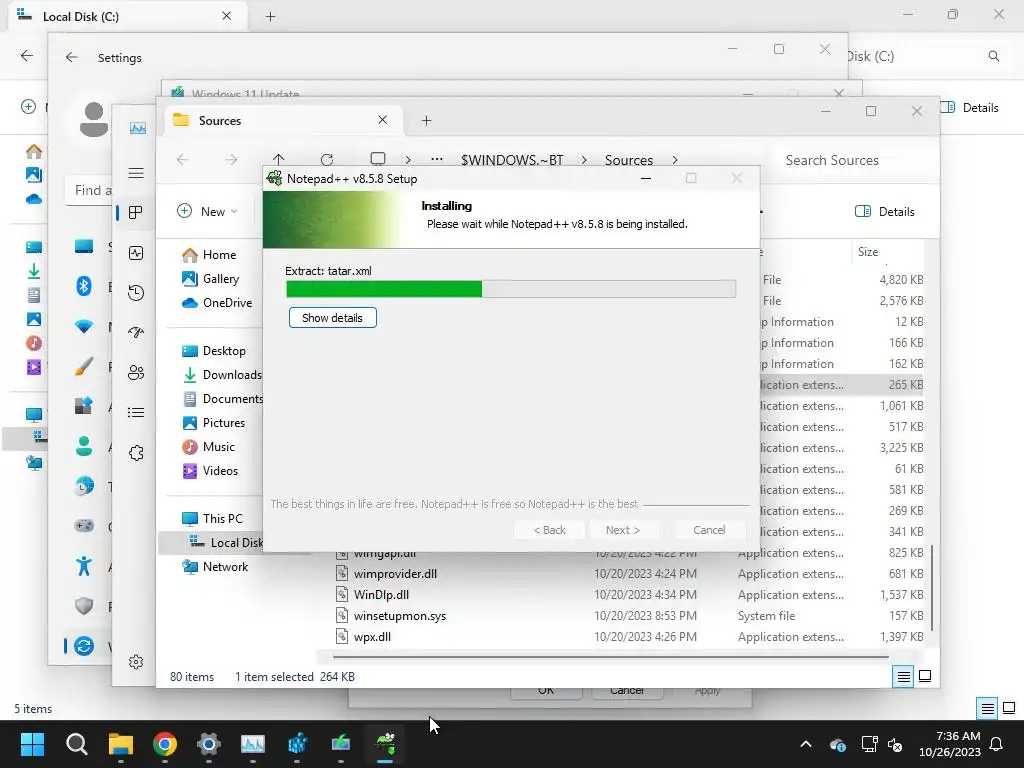This screenshot has width=1024, height=768.
Task: Add a new tab in Sources window
Action: tap(426, 121)
